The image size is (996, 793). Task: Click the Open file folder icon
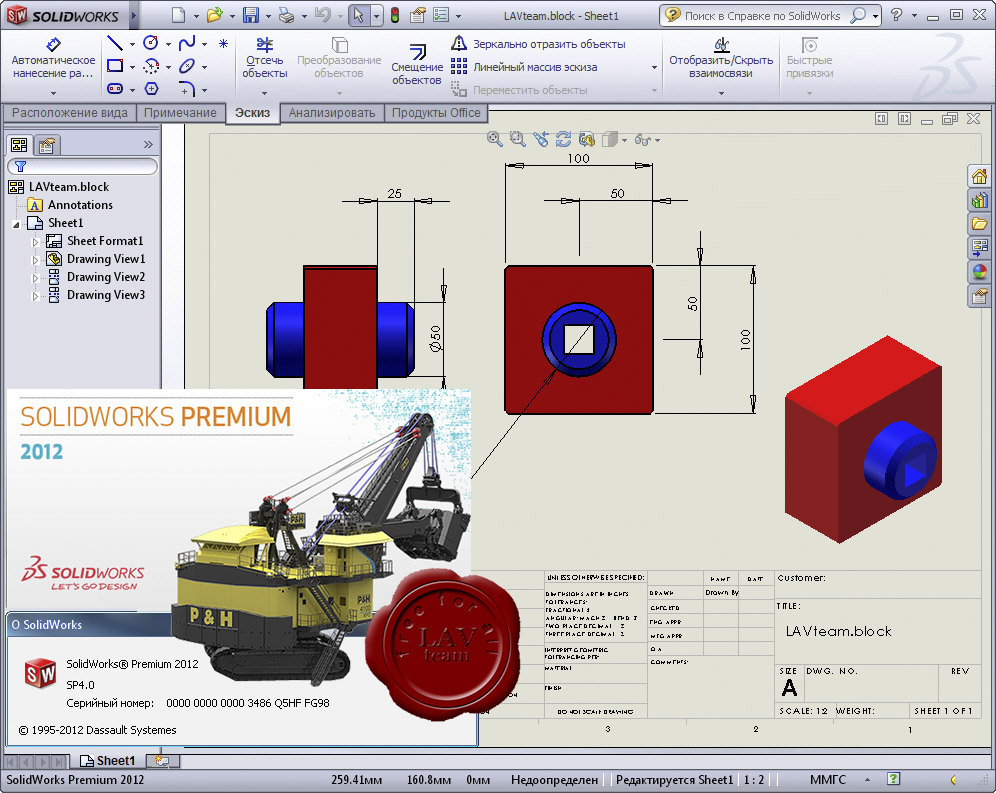pos(215,15)
